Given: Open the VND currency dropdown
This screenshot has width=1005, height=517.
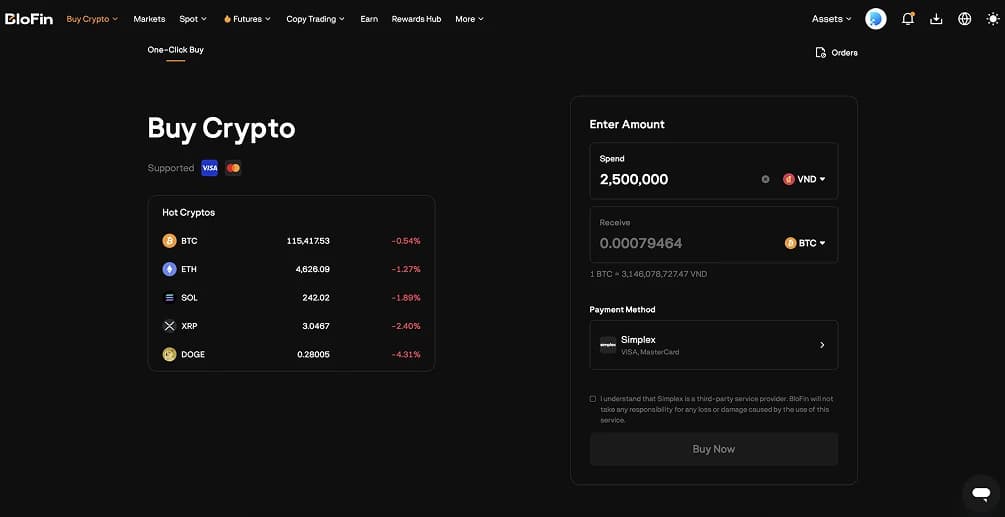Looking at the screenshot, I should point(805,179).
